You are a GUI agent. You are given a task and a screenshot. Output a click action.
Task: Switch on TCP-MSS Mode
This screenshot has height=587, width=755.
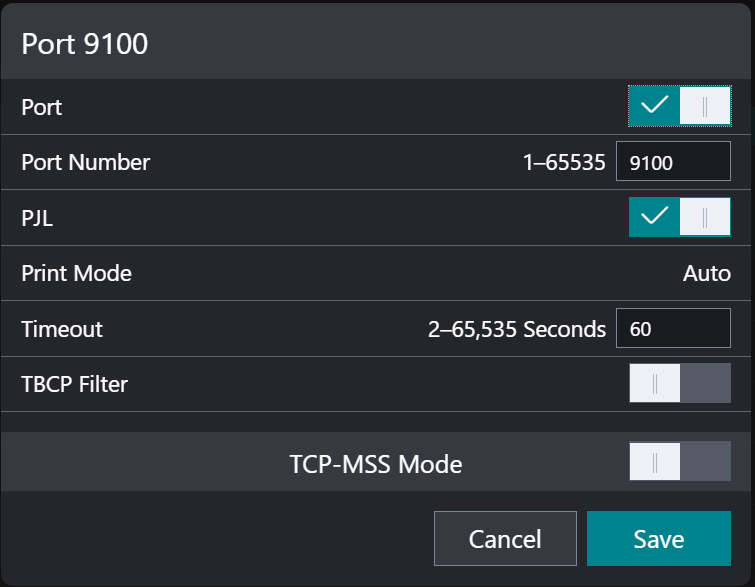click(x=680, y=462)
